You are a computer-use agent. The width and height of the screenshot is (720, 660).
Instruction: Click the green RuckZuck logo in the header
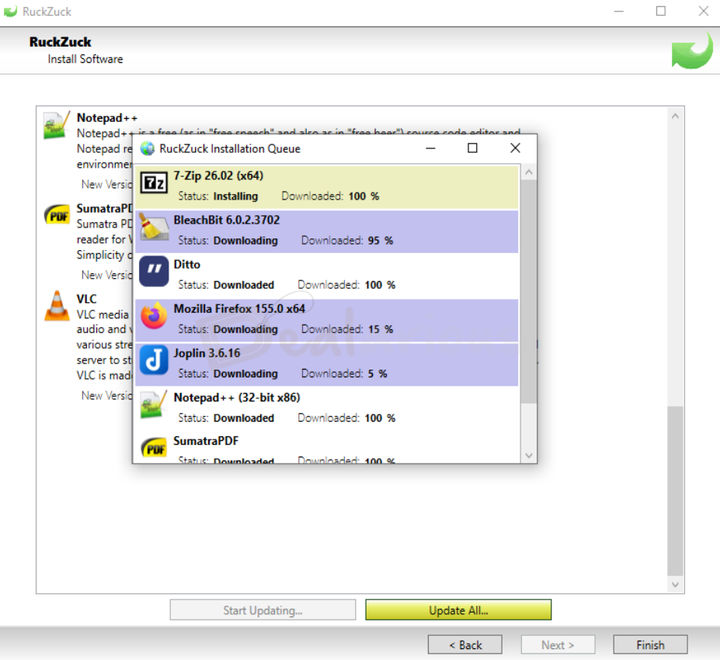(692, 51)
